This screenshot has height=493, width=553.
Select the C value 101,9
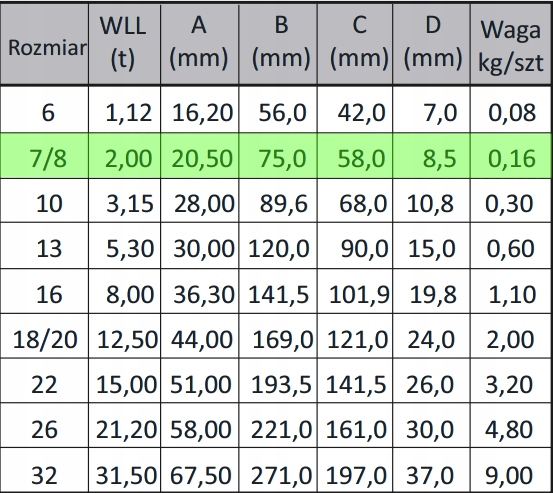[x=355, y=291]
